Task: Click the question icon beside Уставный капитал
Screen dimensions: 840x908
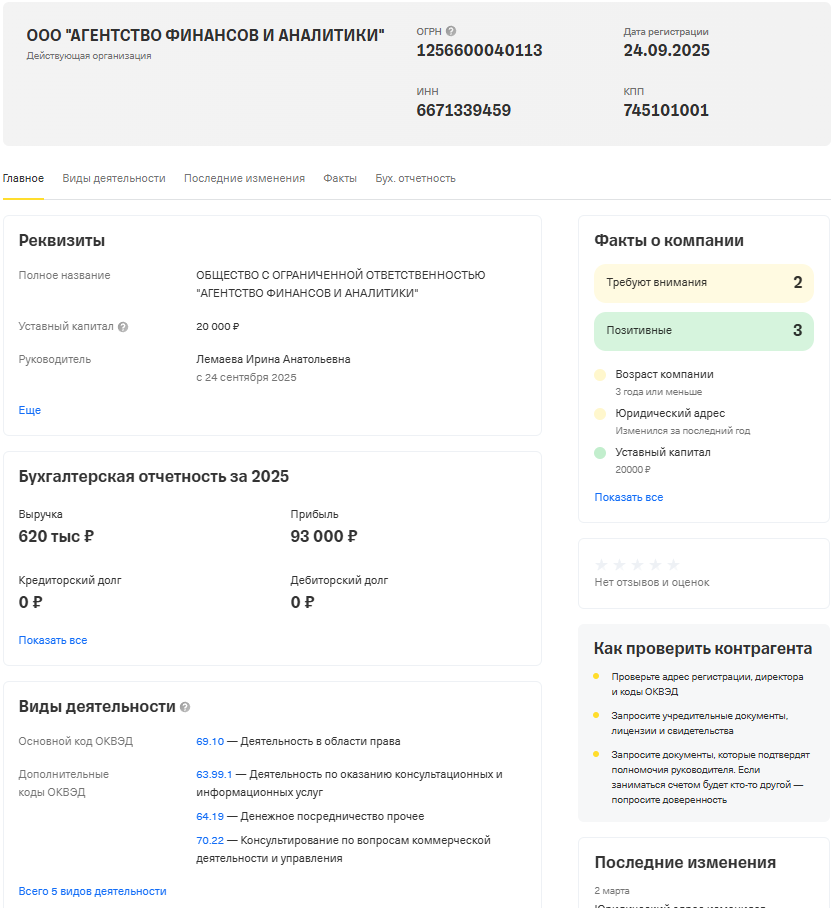Action: pos(123,327)
